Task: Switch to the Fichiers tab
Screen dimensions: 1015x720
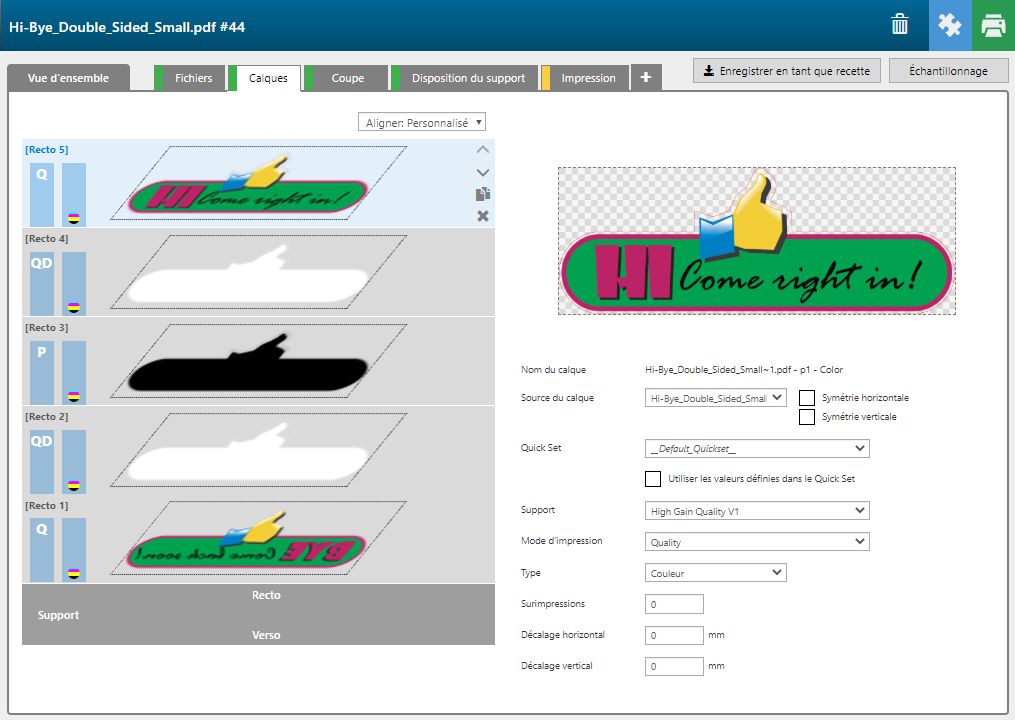Action: 193,78
